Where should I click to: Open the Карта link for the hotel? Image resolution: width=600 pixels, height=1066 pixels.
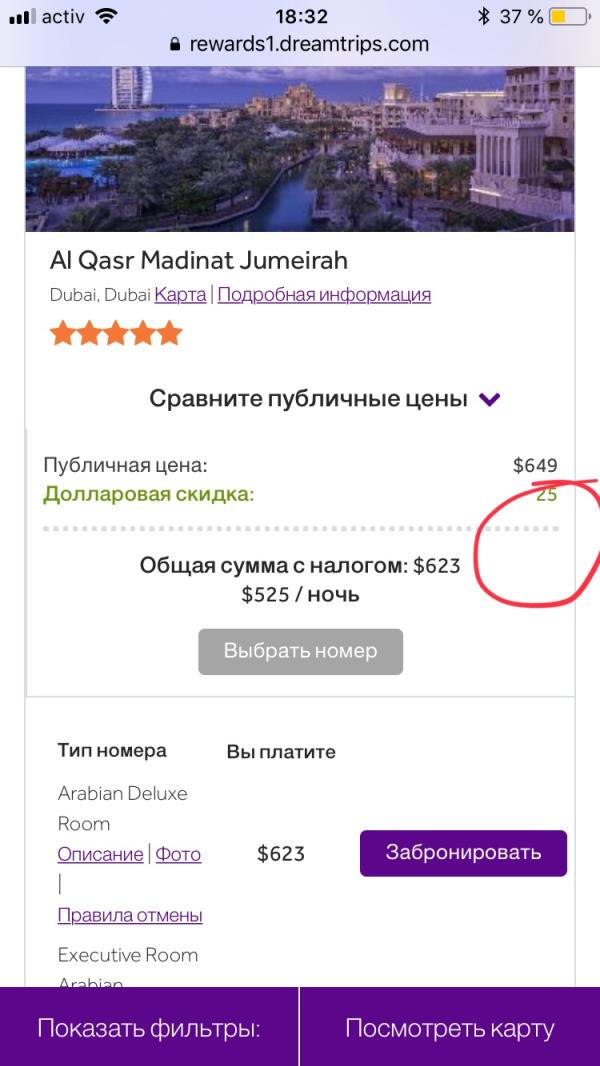[180, 295]
